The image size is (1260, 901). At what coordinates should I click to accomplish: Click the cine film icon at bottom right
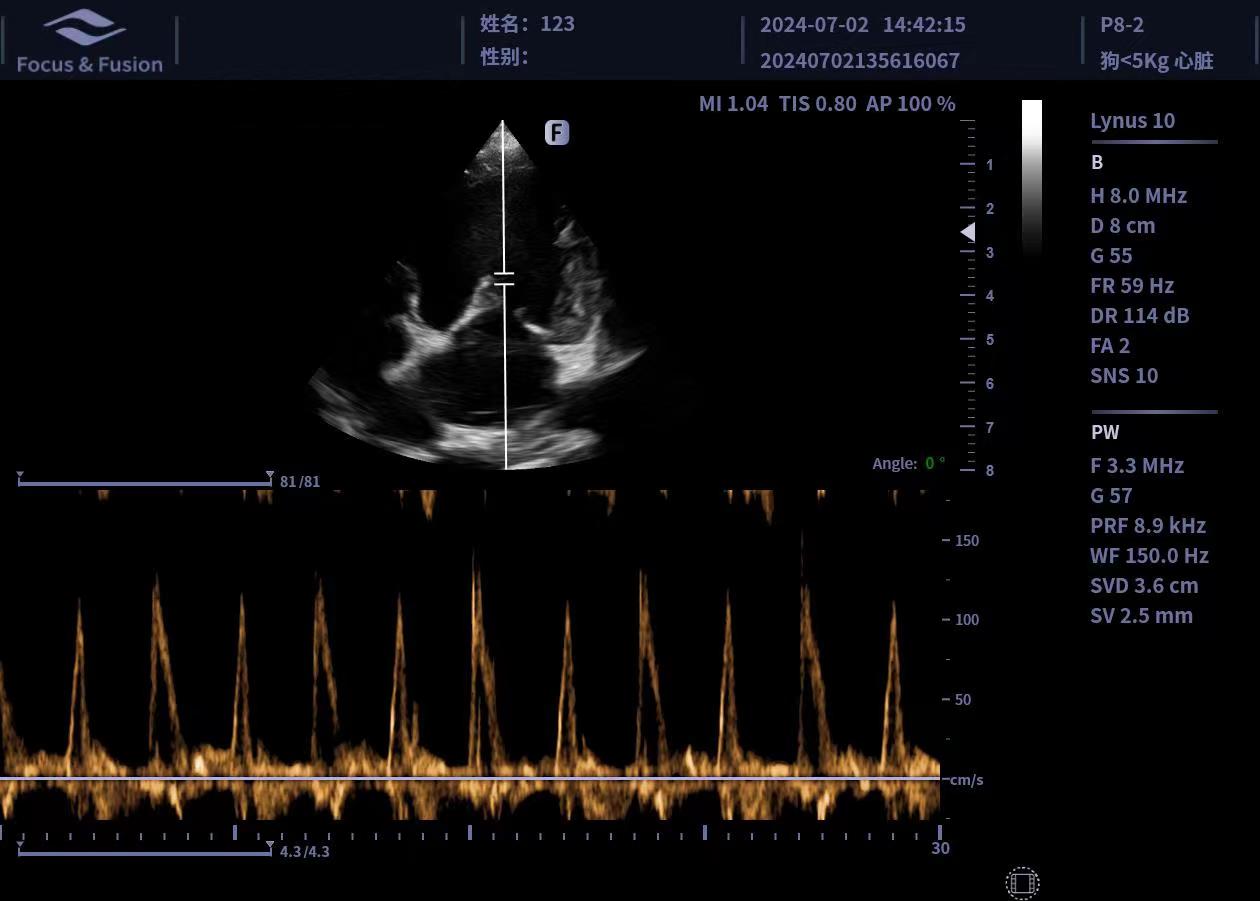coord(1022,883)
